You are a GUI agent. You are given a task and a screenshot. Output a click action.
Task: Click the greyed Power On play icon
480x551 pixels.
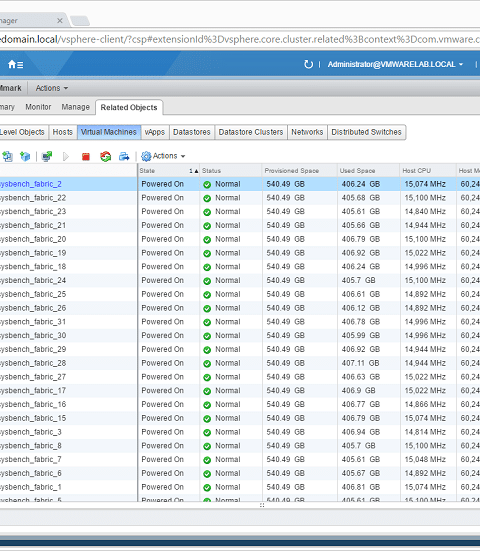click(66, 156)
